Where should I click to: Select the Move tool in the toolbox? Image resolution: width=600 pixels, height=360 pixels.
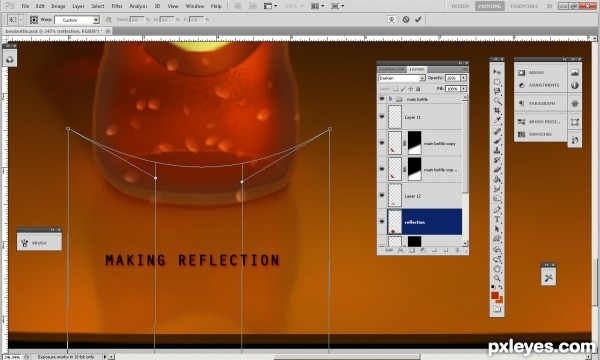click(497, 72)
